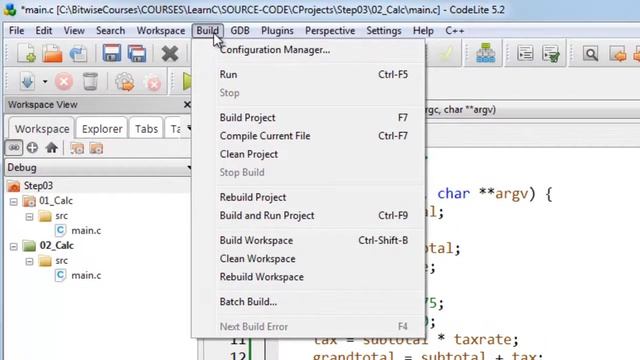Click the Save All Files icon
The height and width of the screenshot is (360, 640).
[x=137, y=53]
